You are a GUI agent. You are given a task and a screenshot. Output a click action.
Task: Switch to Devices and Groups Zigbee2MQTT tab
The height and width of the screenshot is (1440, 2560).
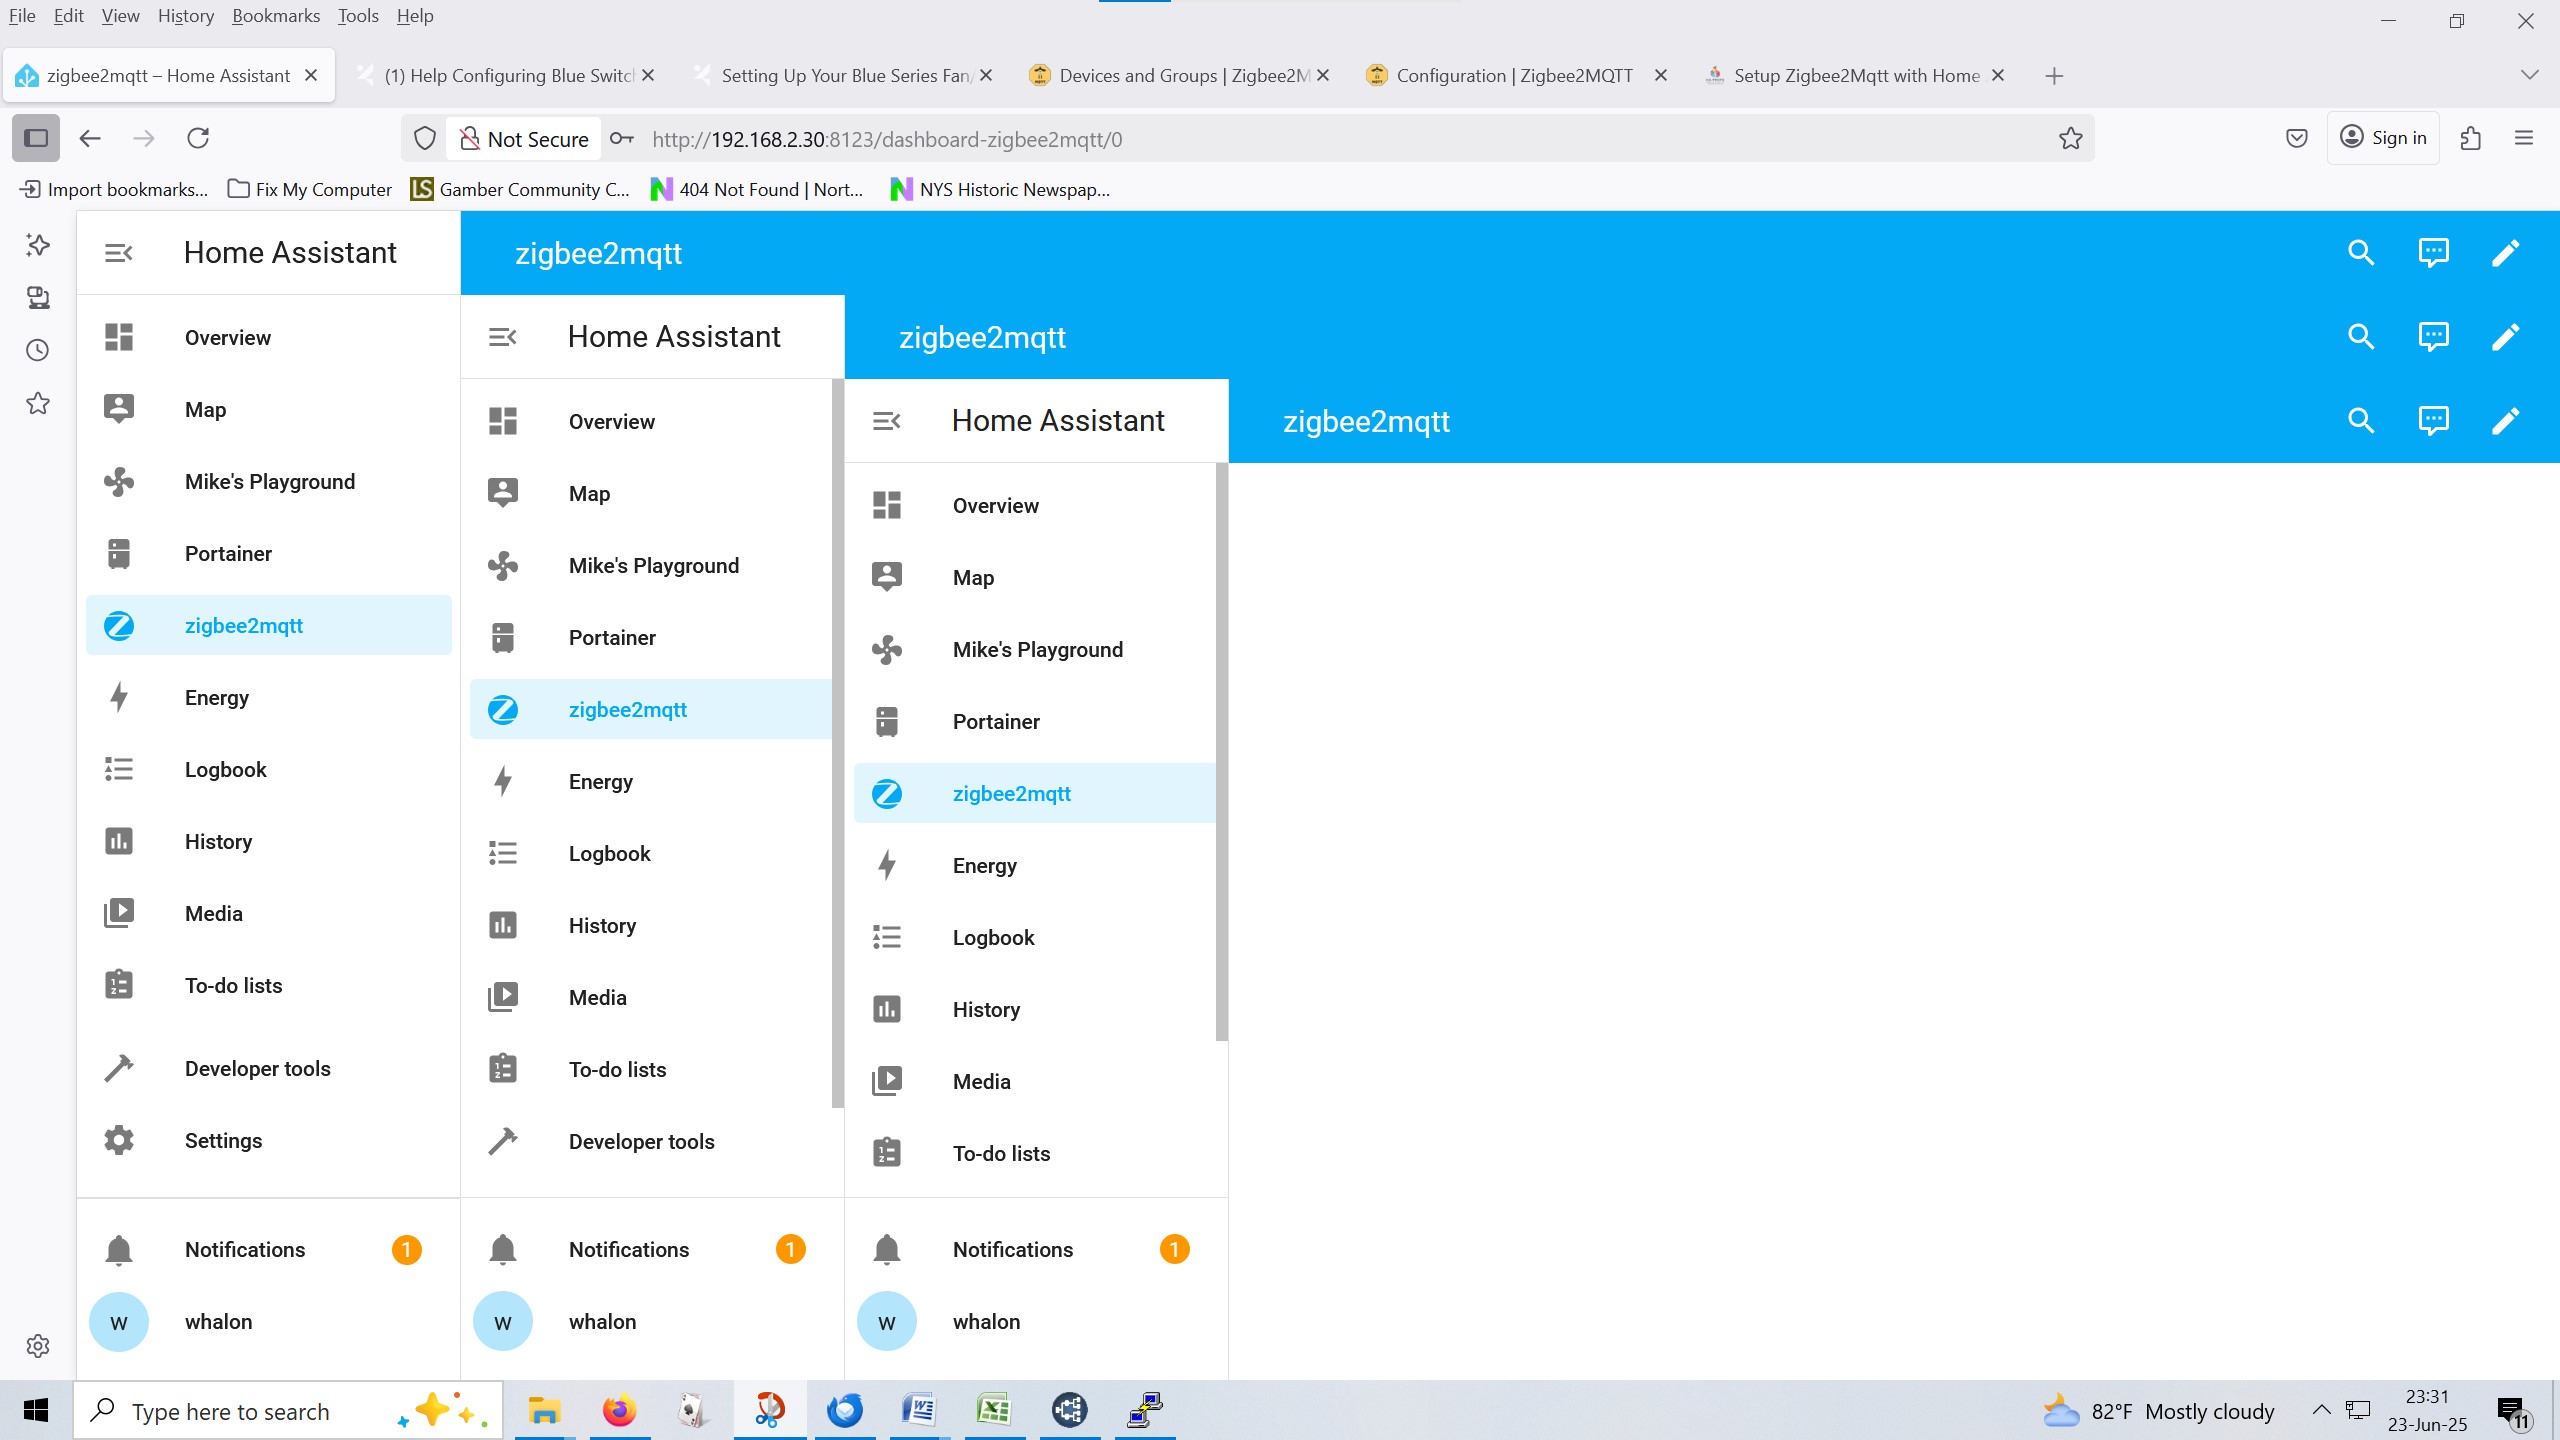tap(1180, 75)
